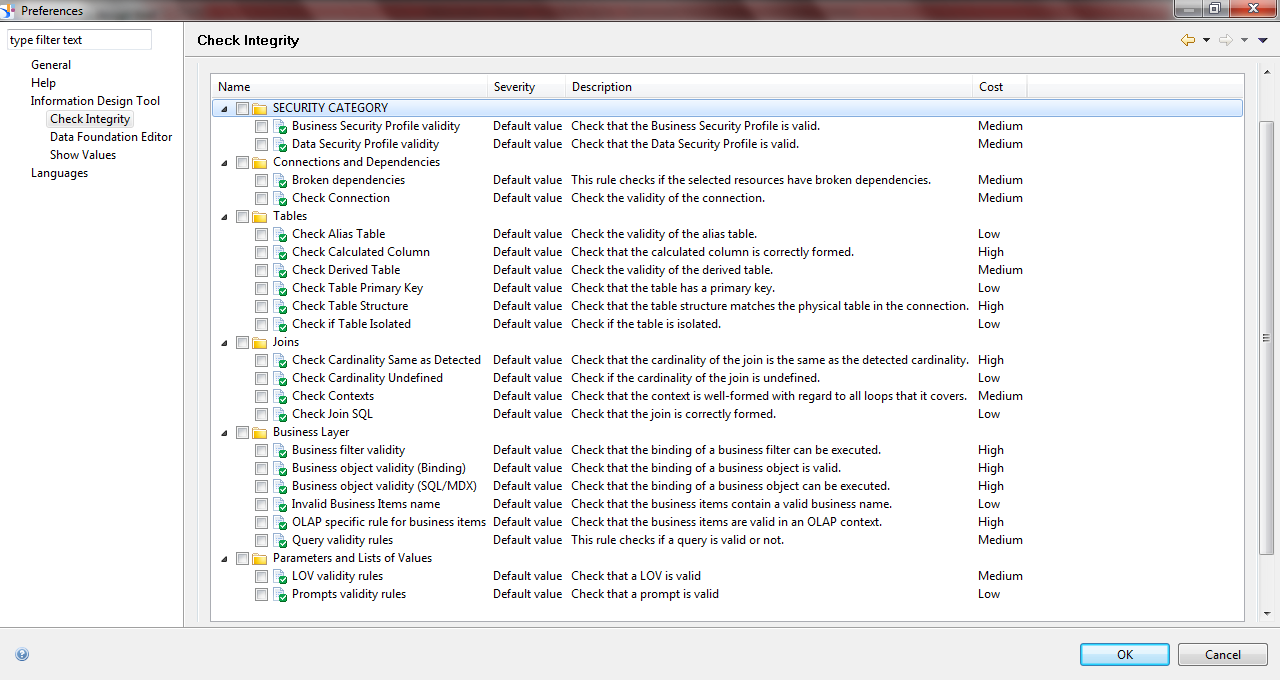Click the Check Alias Table rule icon
Image resolution: width=1280 pixels, height=680 pixels.
(x=280, y=234)
